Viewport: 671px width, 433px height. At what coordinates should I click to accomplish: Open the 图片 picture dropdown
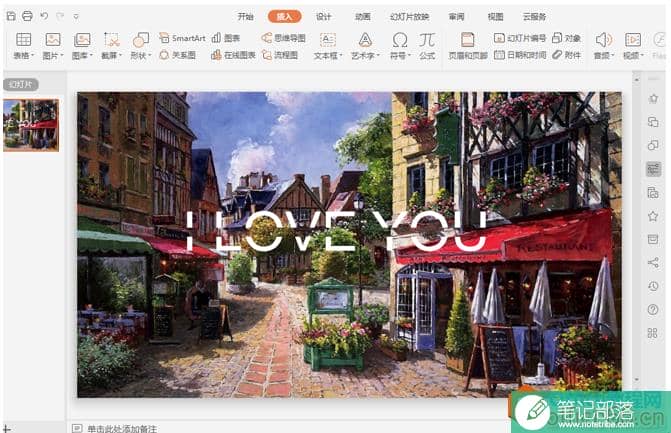[53, 46]
